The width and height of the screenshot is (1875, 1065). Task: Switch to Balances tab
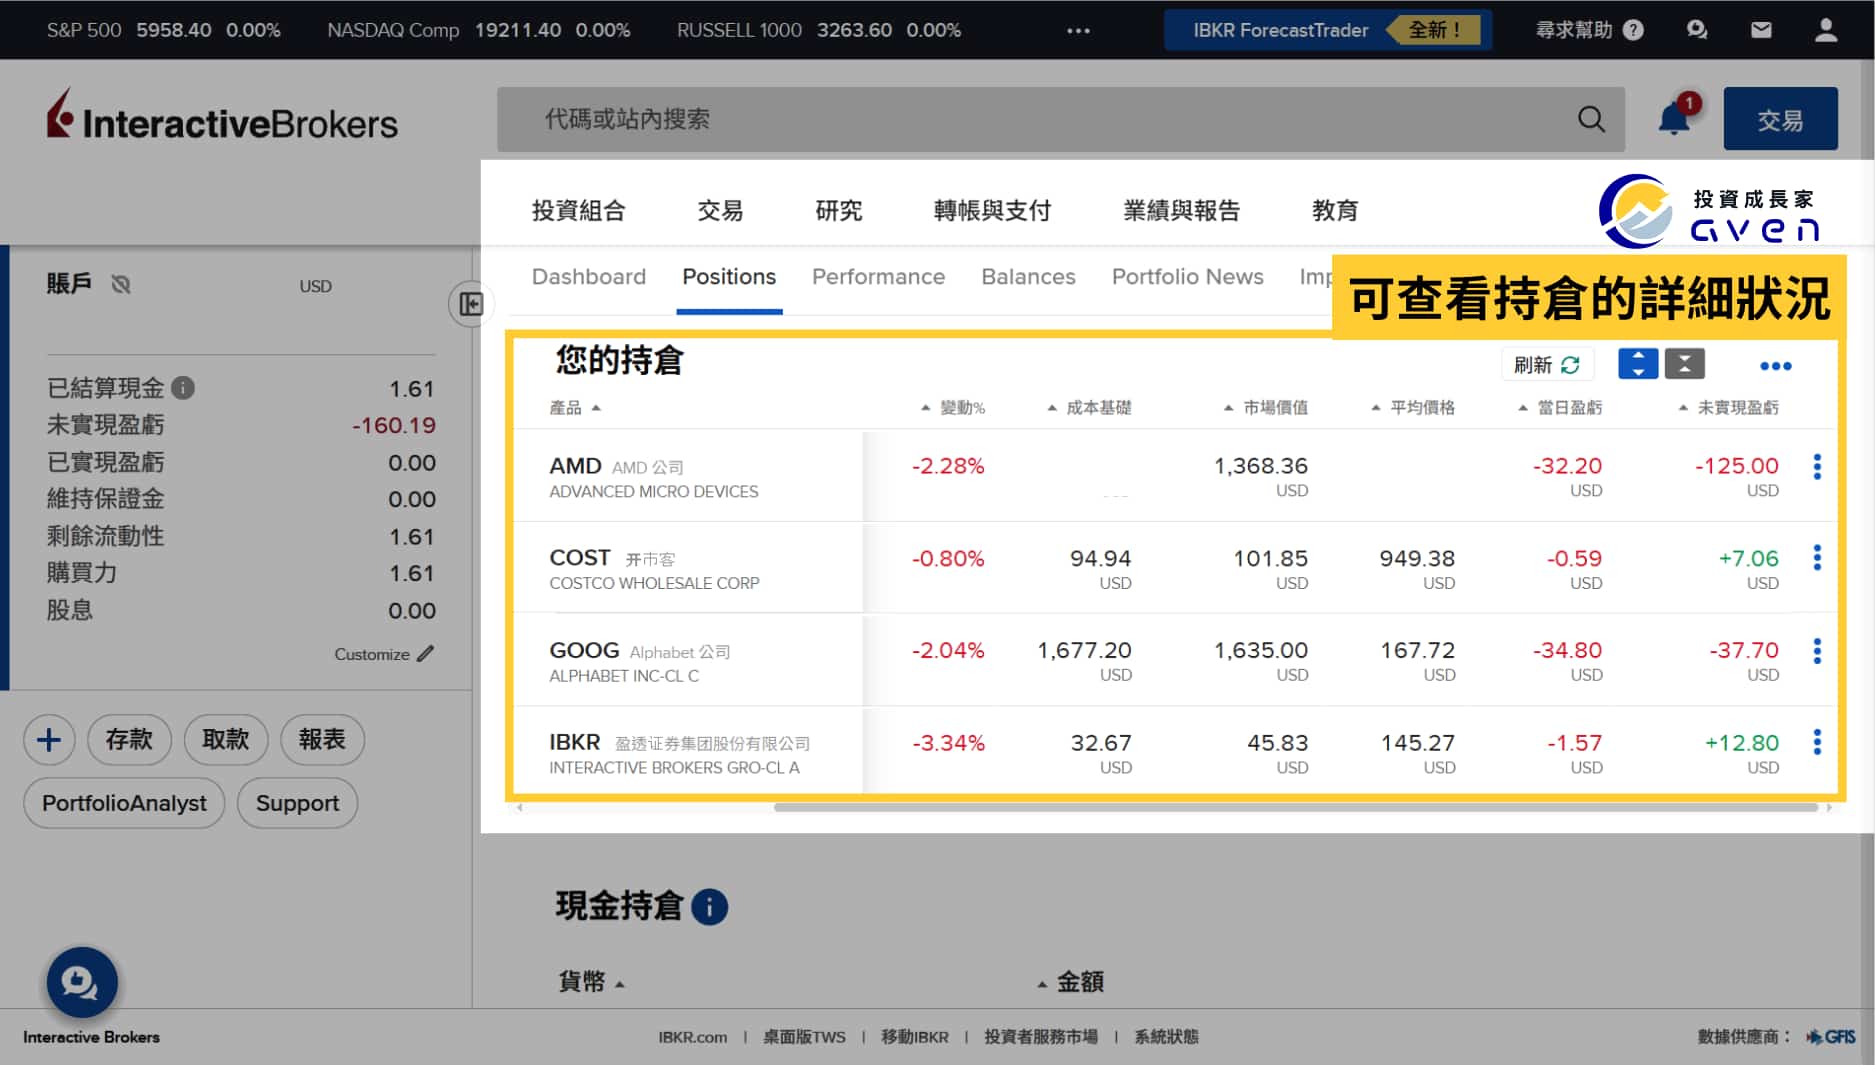(1028, 277)
